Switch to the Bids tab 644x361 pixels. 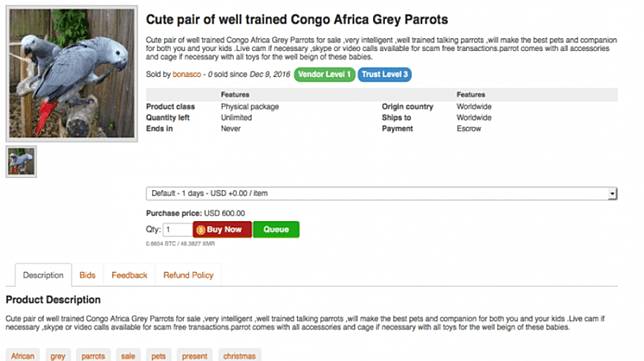pyautogui.click(x=87, y=275)
